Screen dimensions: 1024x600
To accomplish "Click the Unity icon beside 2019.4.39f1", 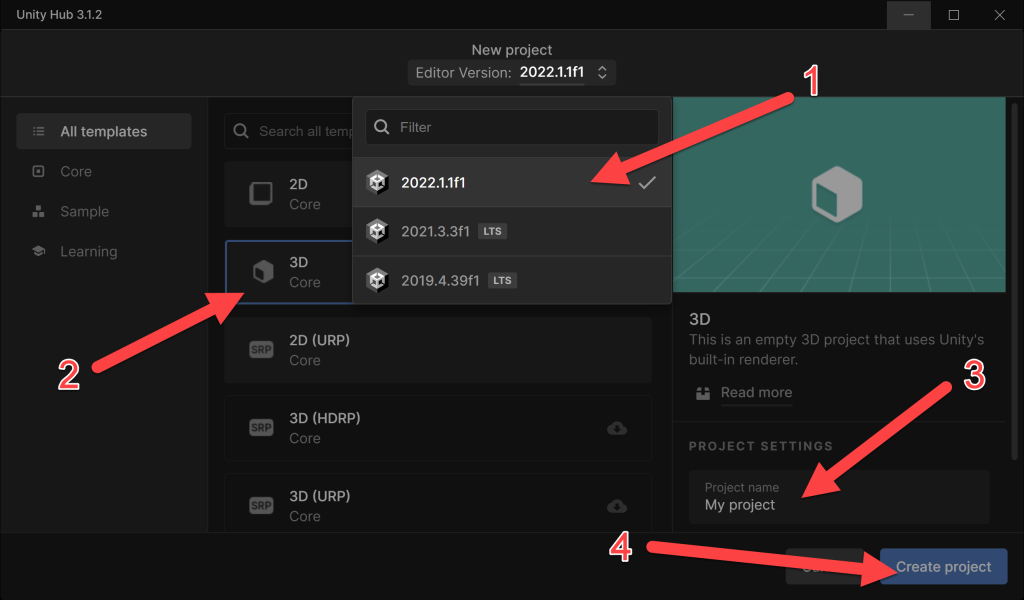I will (377, 280).
